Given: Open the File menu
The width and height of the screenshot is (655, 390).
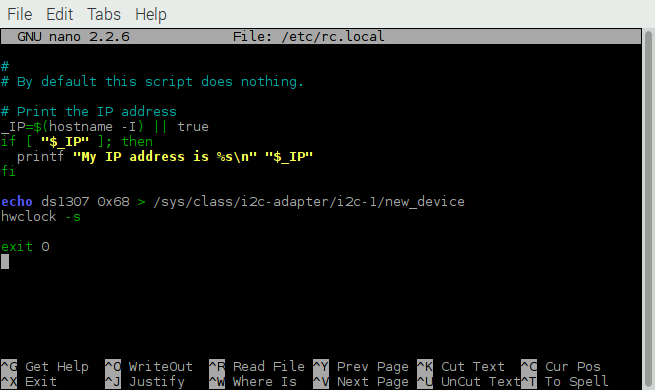Looking at the screenshot, I should coord(20,14).
